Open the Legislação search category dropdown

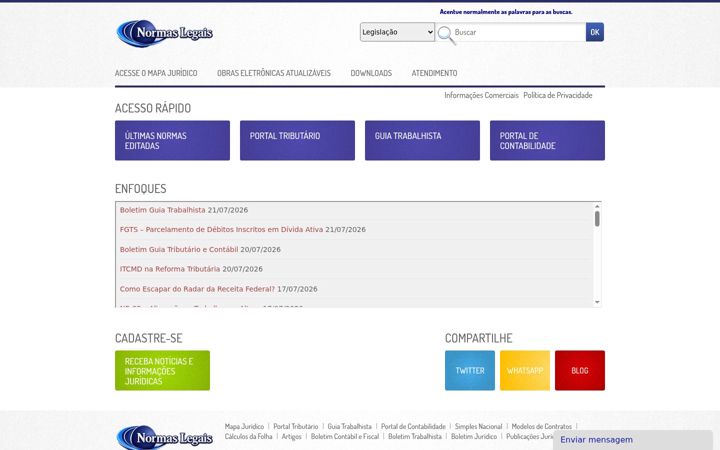397,32
